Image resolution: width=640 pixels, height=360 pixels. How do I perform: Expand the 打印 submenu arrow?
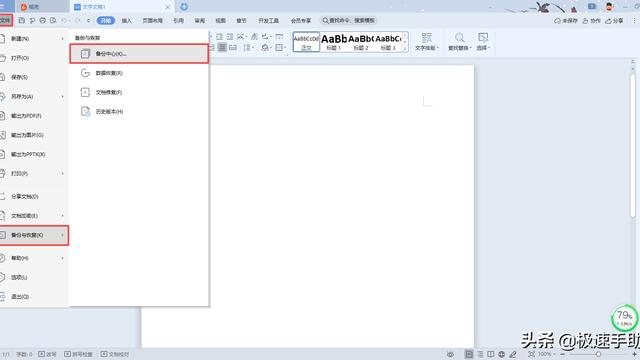click(62, 173)
